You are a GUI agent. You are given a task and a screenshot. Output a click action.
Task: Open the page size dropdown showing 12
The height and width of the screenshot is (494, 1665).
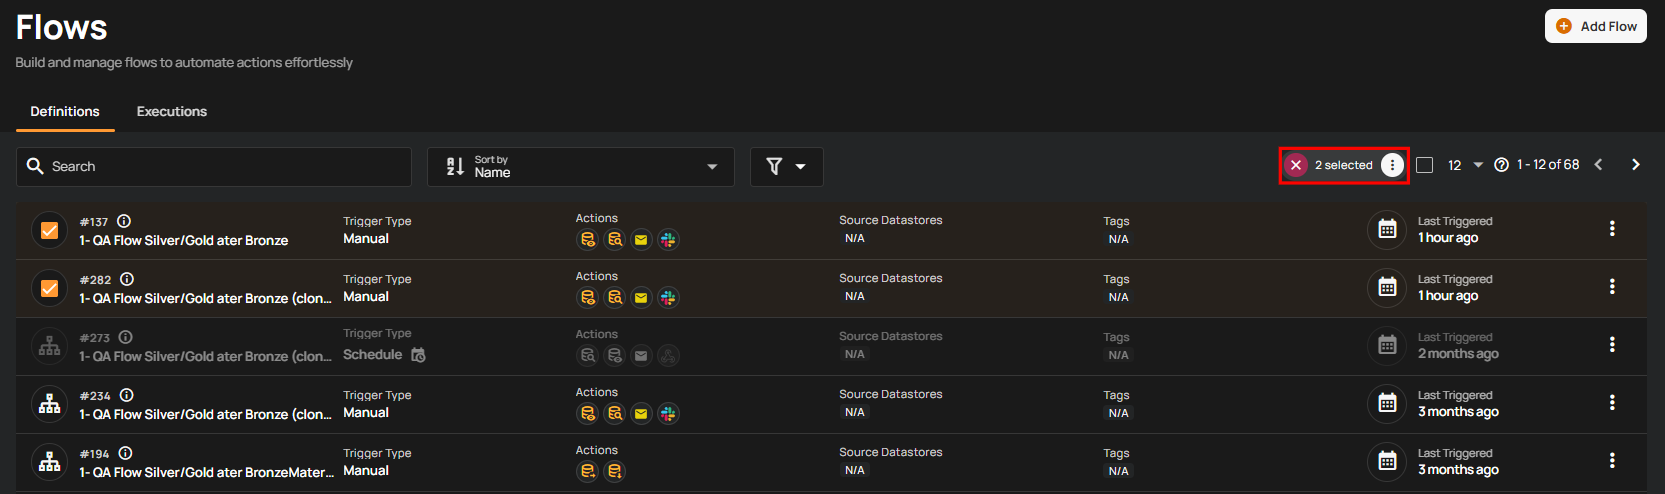click(1465, 165)
